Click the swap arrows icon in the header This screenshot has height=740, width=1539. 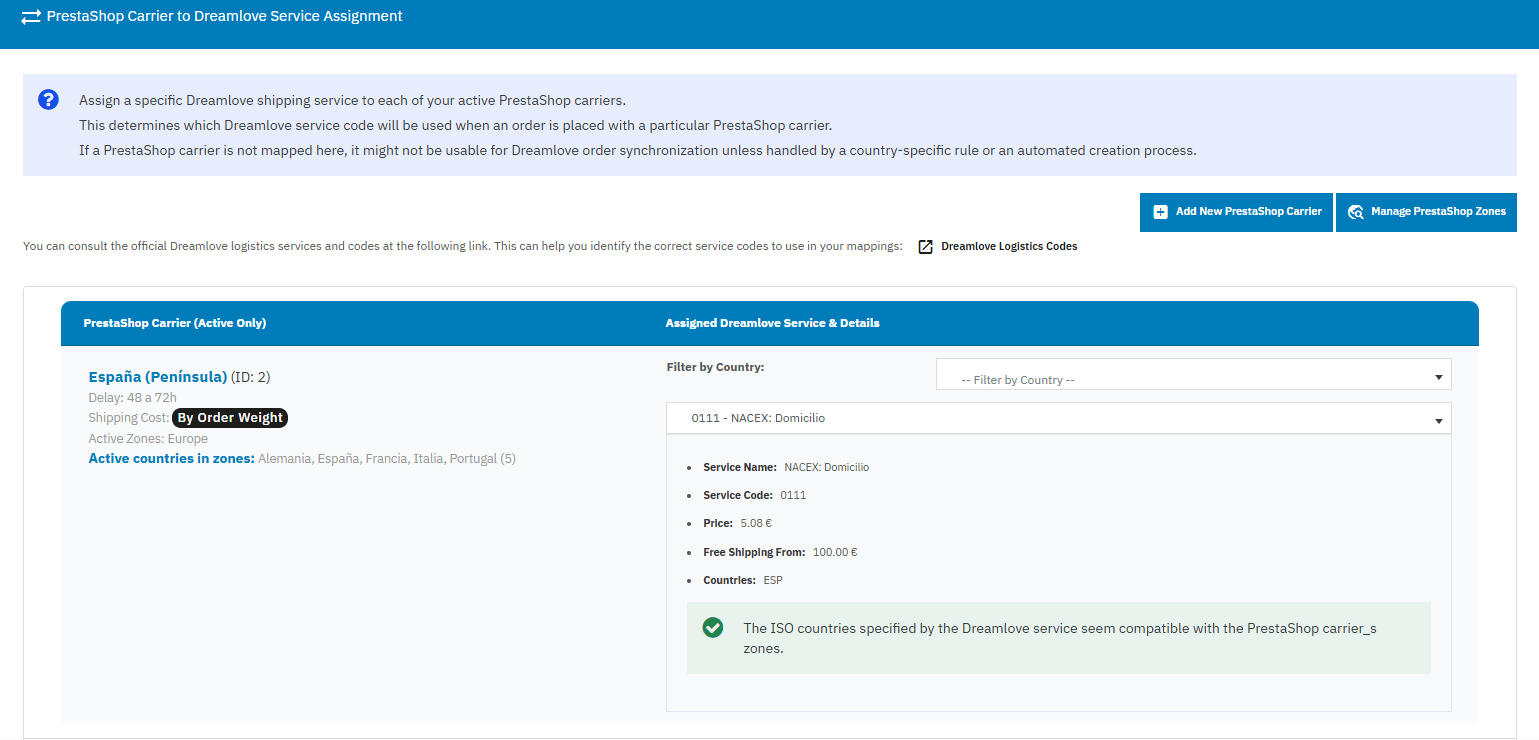tap(31, 17)
